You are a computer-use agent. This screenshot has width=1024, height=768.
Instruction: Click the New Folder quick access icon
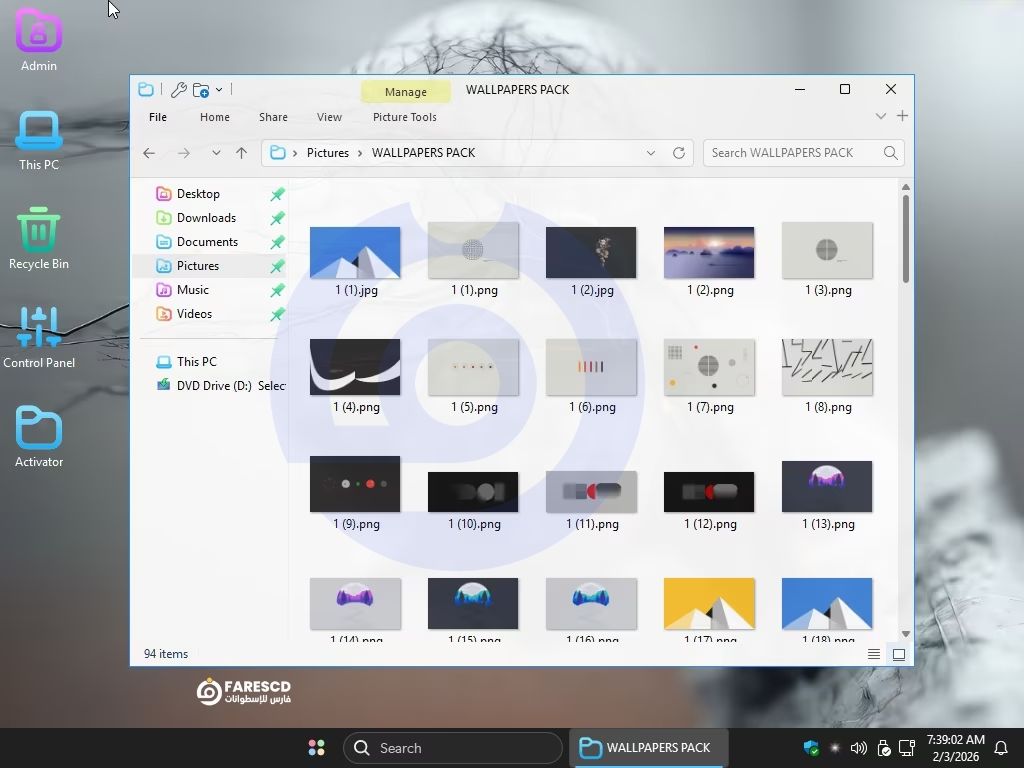[201, 90]
